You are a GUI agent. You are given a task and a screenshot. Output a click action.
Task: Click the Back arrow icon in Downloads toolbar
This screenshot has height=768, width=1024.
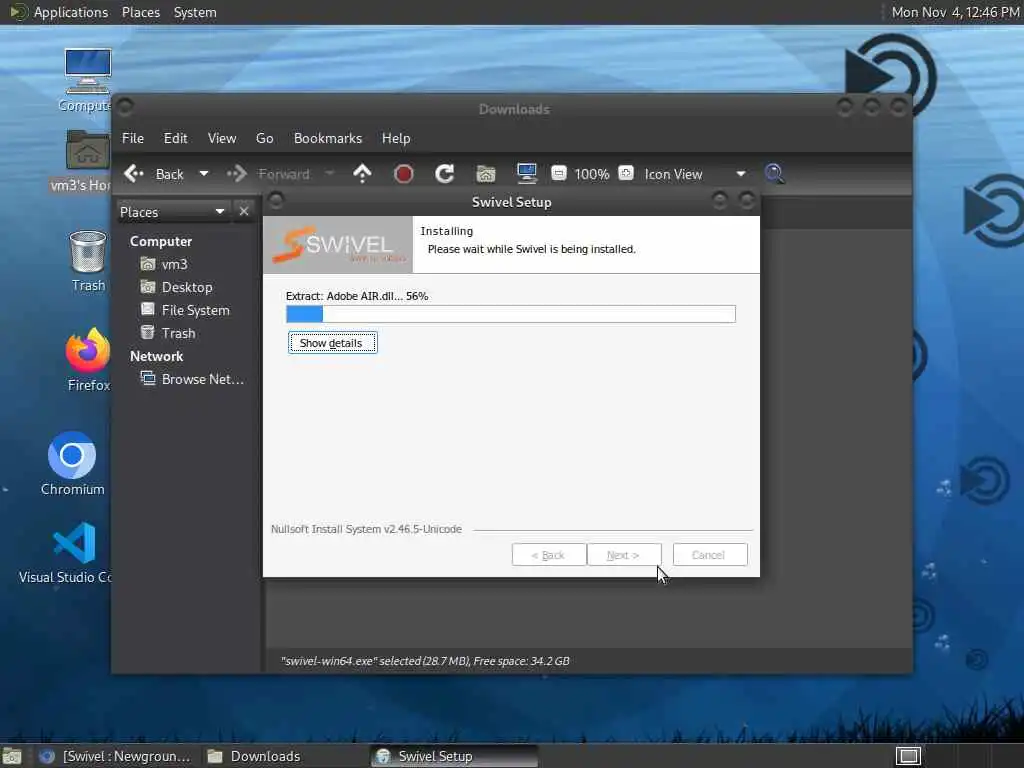click(134, 174)
